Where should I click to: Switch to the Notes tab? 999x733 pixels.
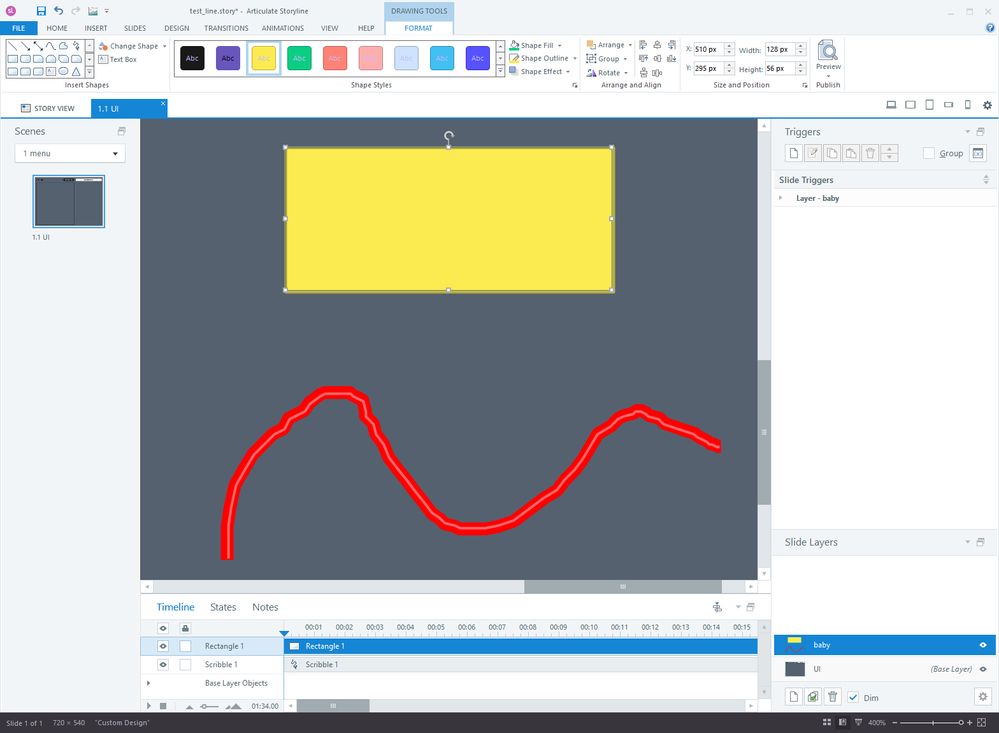[265, 607]
